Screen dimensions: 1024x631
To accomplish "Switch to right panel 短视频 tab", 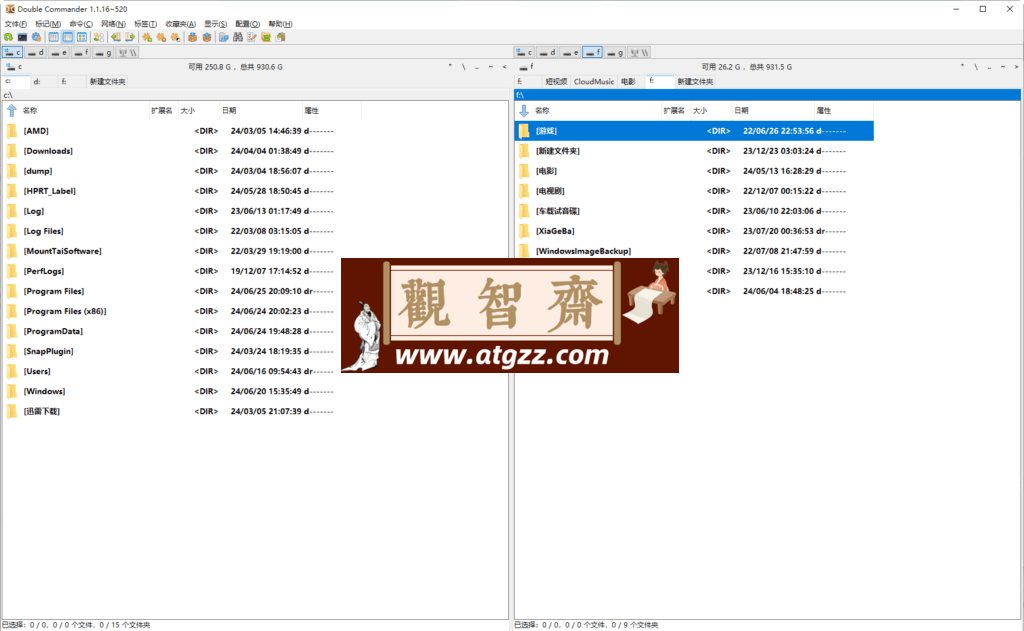I will (556, 82).
